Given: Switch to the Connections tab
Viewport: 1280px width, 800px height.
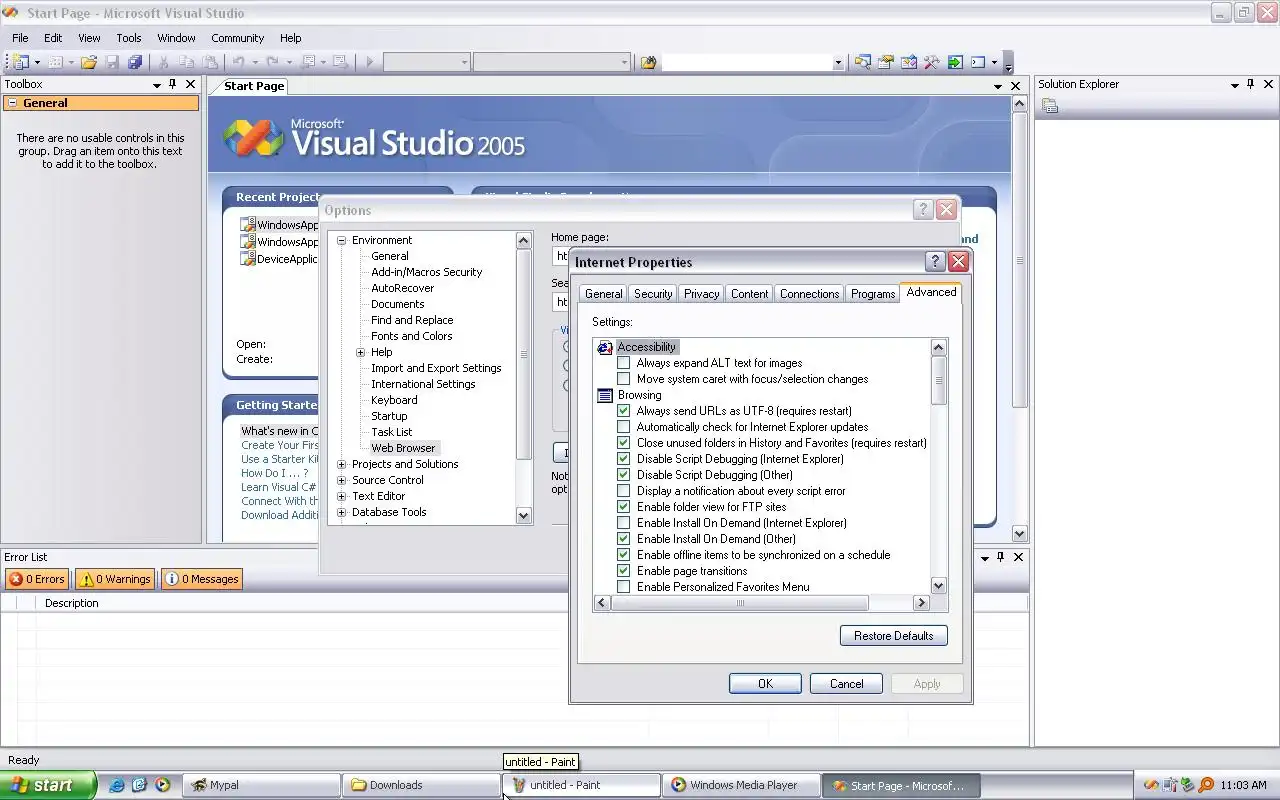Looking at the screenshot, I should coord(809,293).
